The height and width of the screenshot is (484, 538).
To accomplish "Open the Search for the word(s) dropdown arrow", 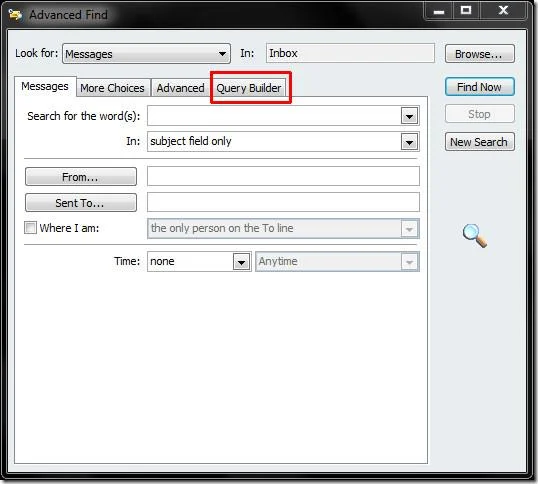I will (x=409, y=116).
